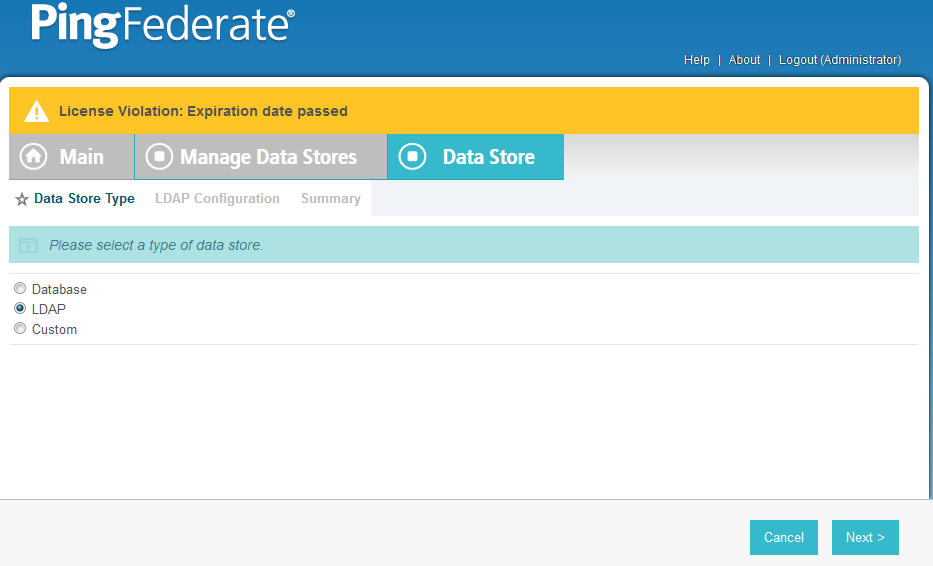This screenshot has width=933, height=566.
Task: Go to the Manage Data Stores tab
Action: (x=261, y=157)
